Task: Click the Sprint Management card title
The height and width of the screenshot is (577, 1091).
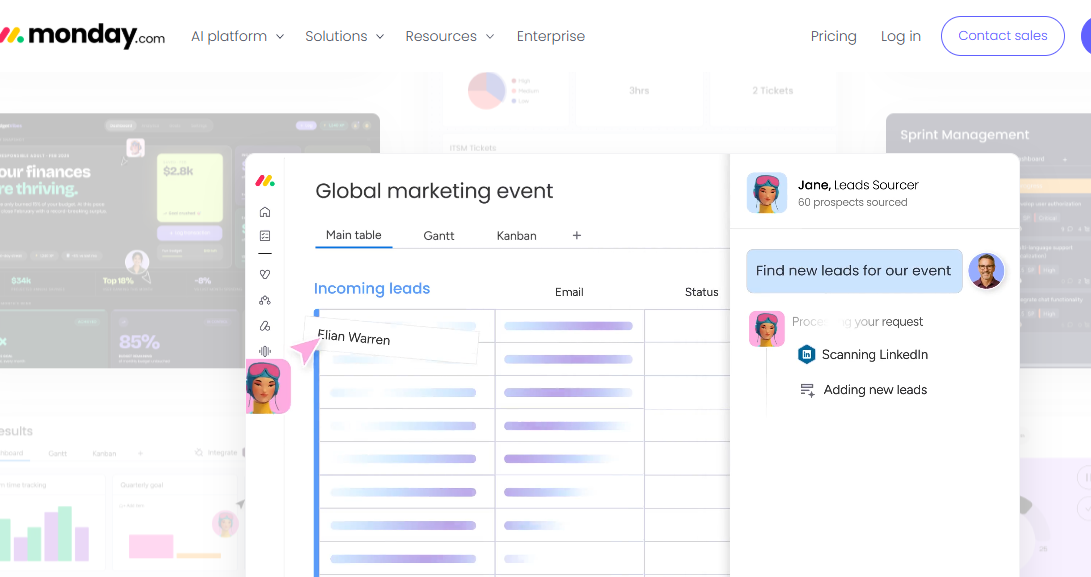Action: [964, 135]
